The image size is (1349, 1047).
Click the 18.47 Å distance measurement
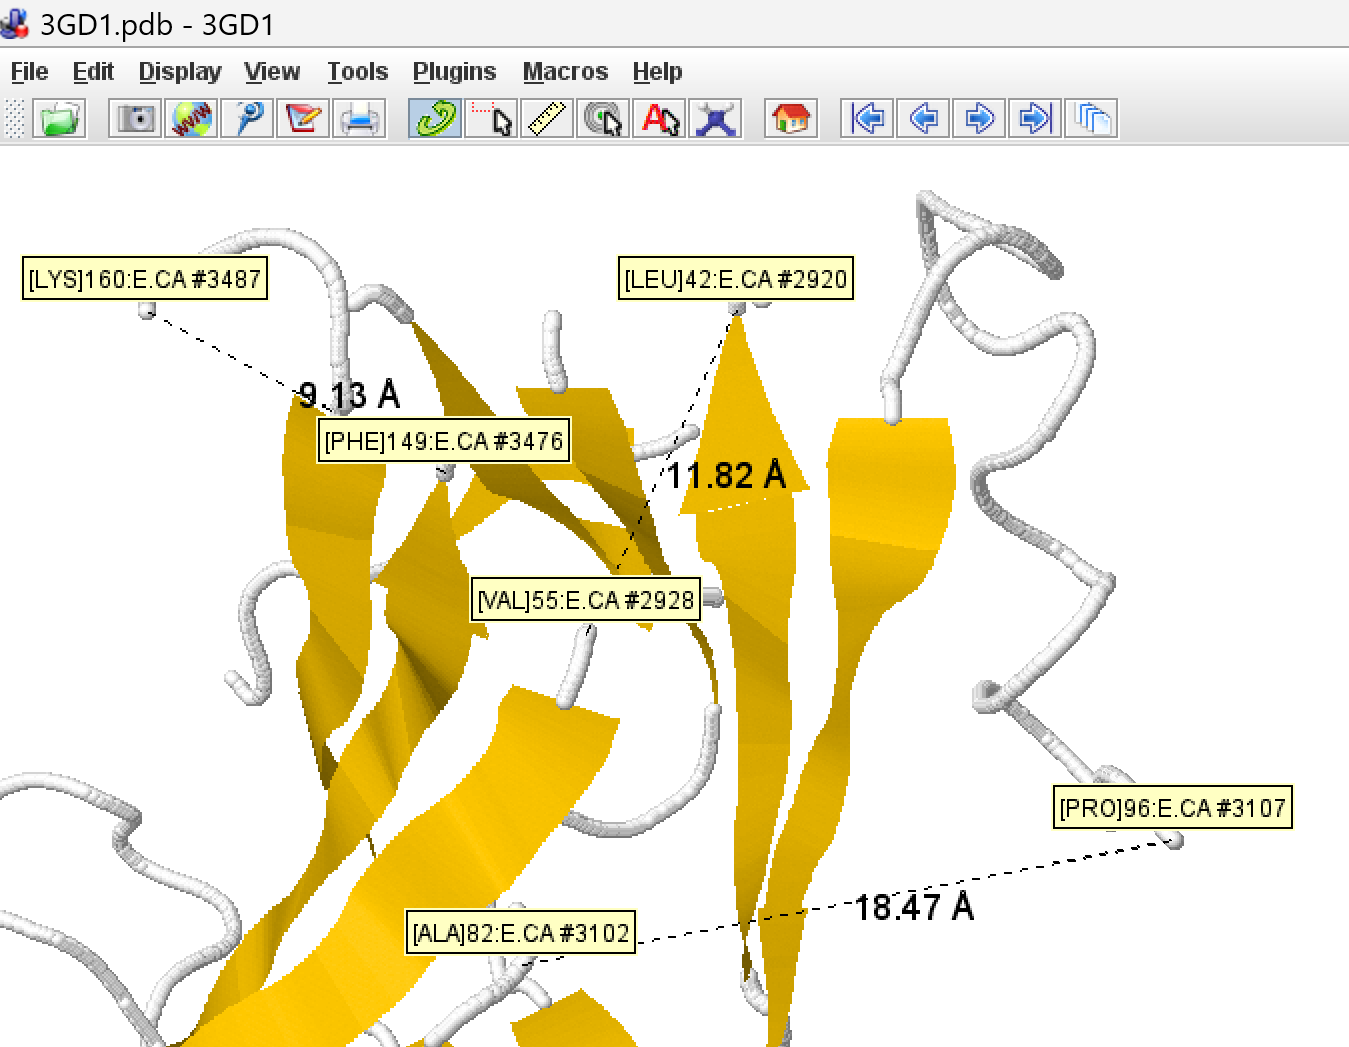point(914,907)
